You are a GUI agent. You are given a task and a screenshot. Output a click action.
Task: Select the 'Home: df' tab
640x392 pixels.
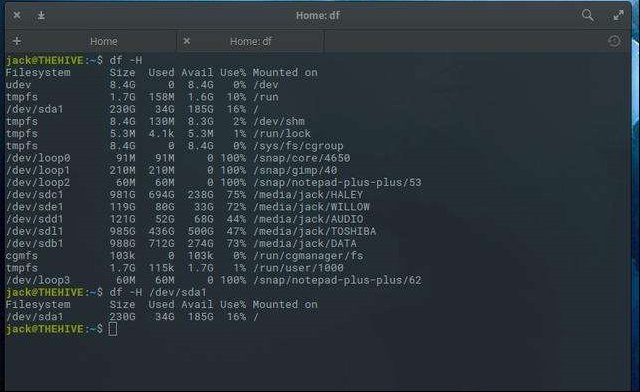250,41
